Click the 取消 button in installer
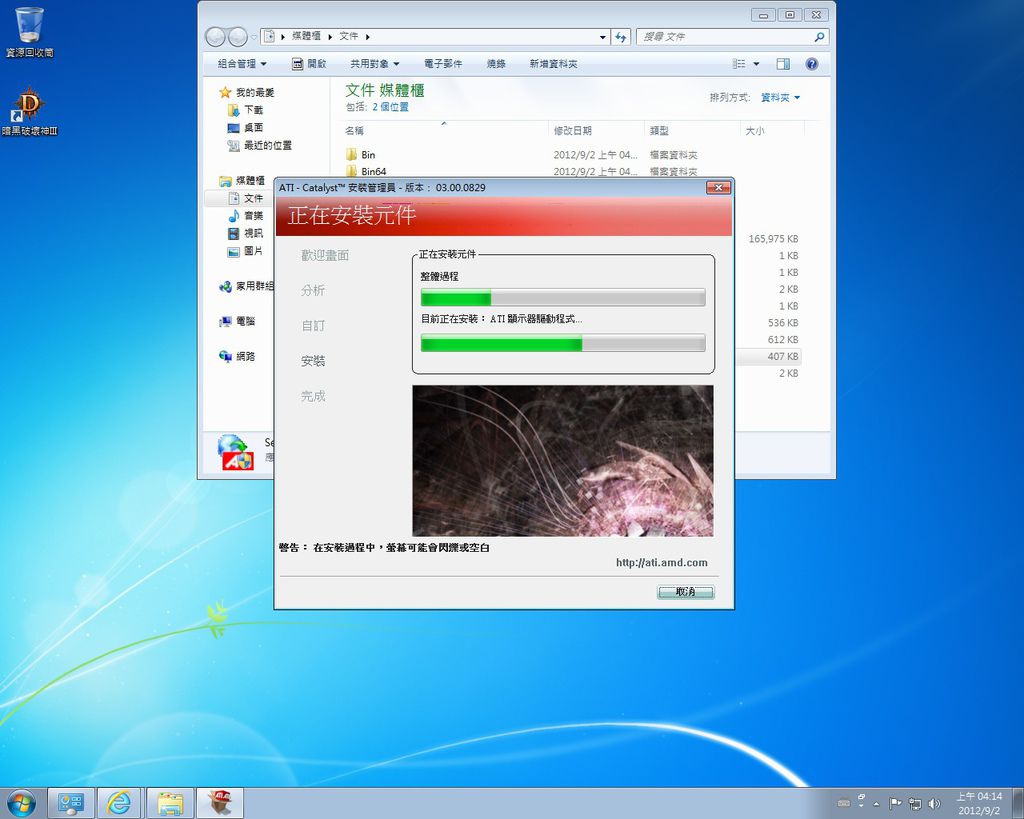This screenshot has width=1024, height=819. 685,592
